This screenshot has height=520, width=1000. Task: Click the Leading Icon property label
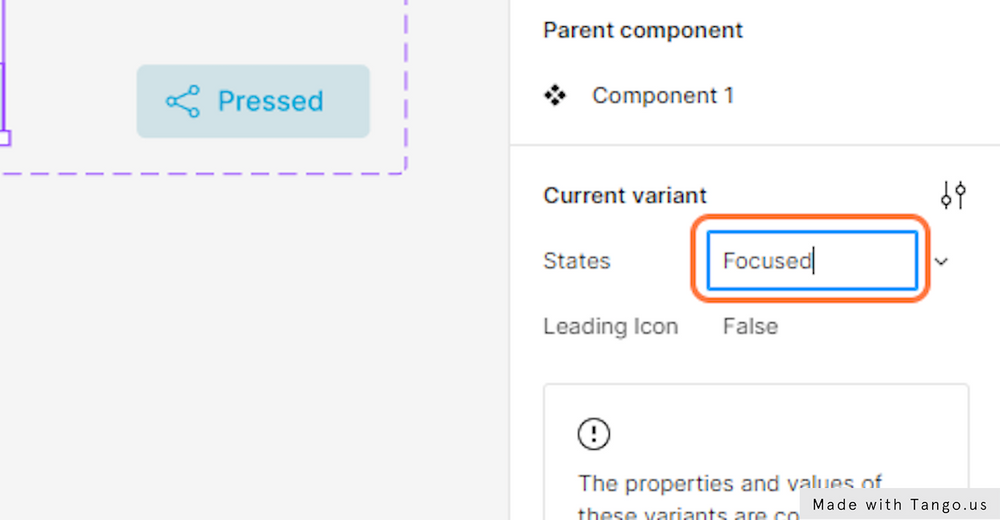tap(610, 327)
